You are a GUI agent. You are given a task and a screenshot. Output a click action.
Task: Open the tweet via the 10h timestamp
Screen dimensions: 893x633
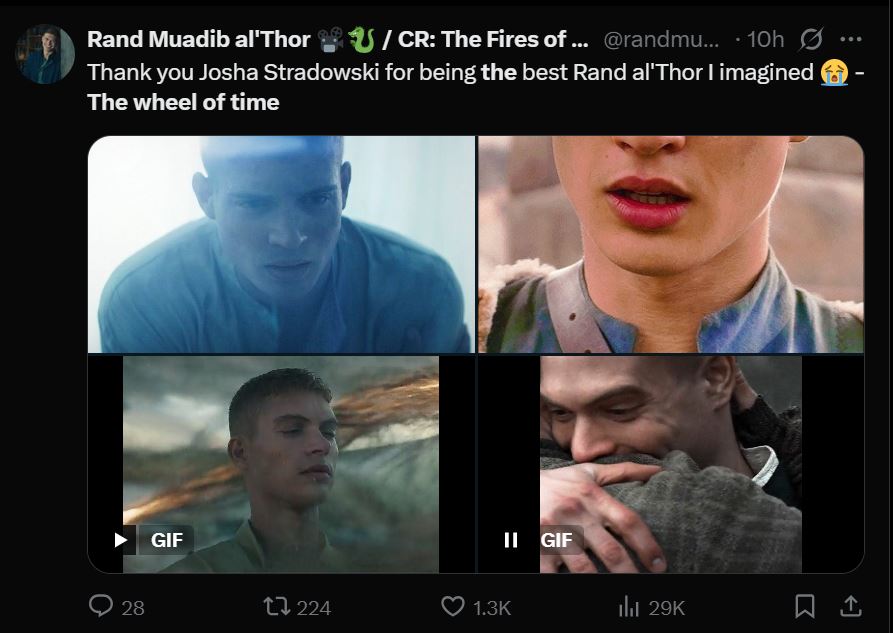pyautogui.click(x=765, y=40)
